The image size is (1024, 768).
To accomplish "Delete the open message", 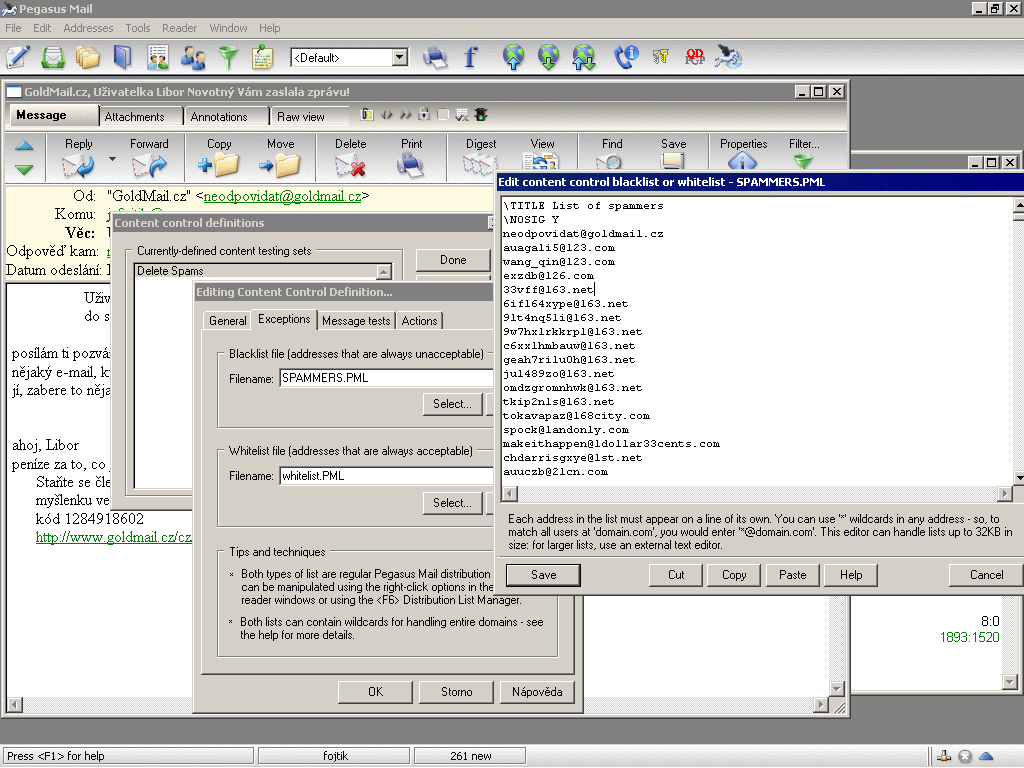I will coord(351,157).
